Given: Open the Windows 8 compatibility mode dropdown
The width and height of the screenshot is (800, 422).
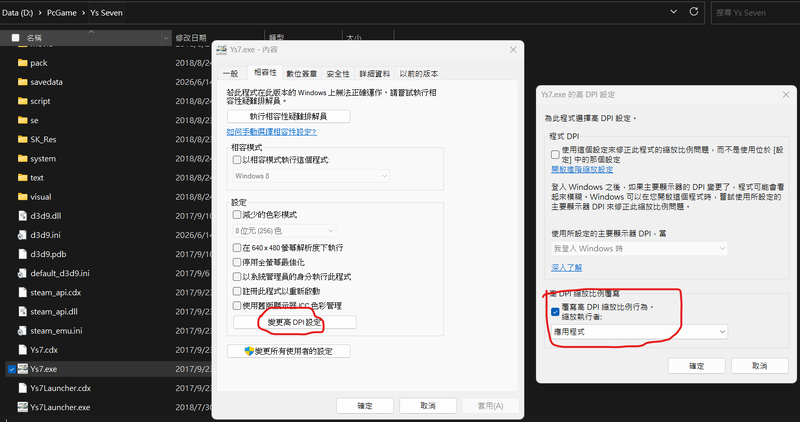Looking at the screenshot, I should point(311,176).
